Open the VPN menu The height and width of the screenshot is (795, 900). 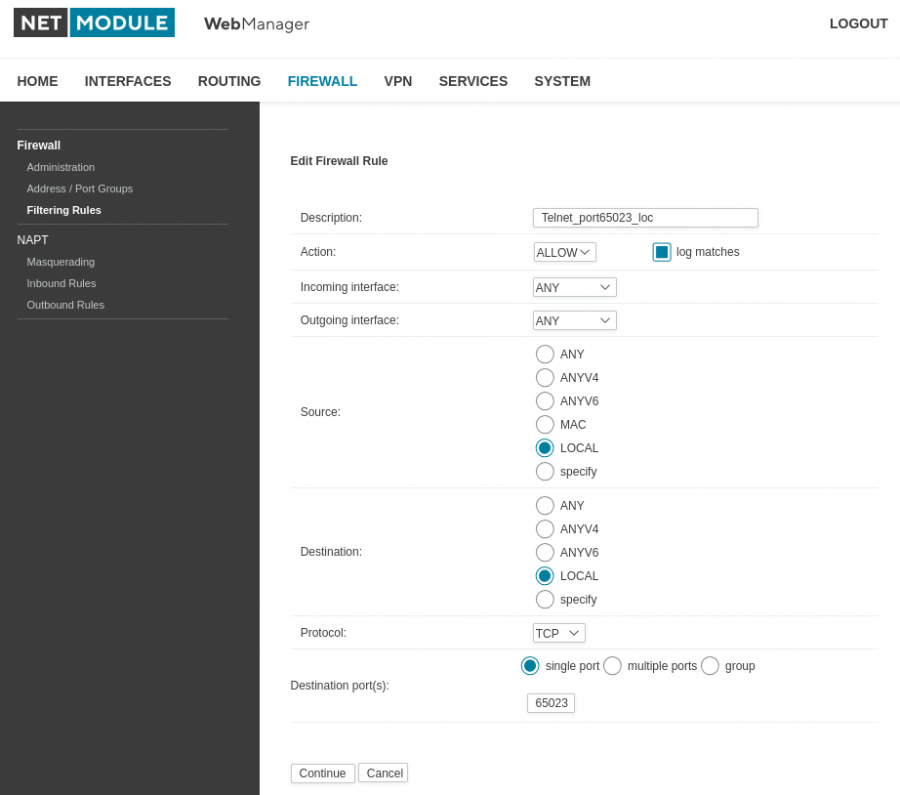(398, 81)
